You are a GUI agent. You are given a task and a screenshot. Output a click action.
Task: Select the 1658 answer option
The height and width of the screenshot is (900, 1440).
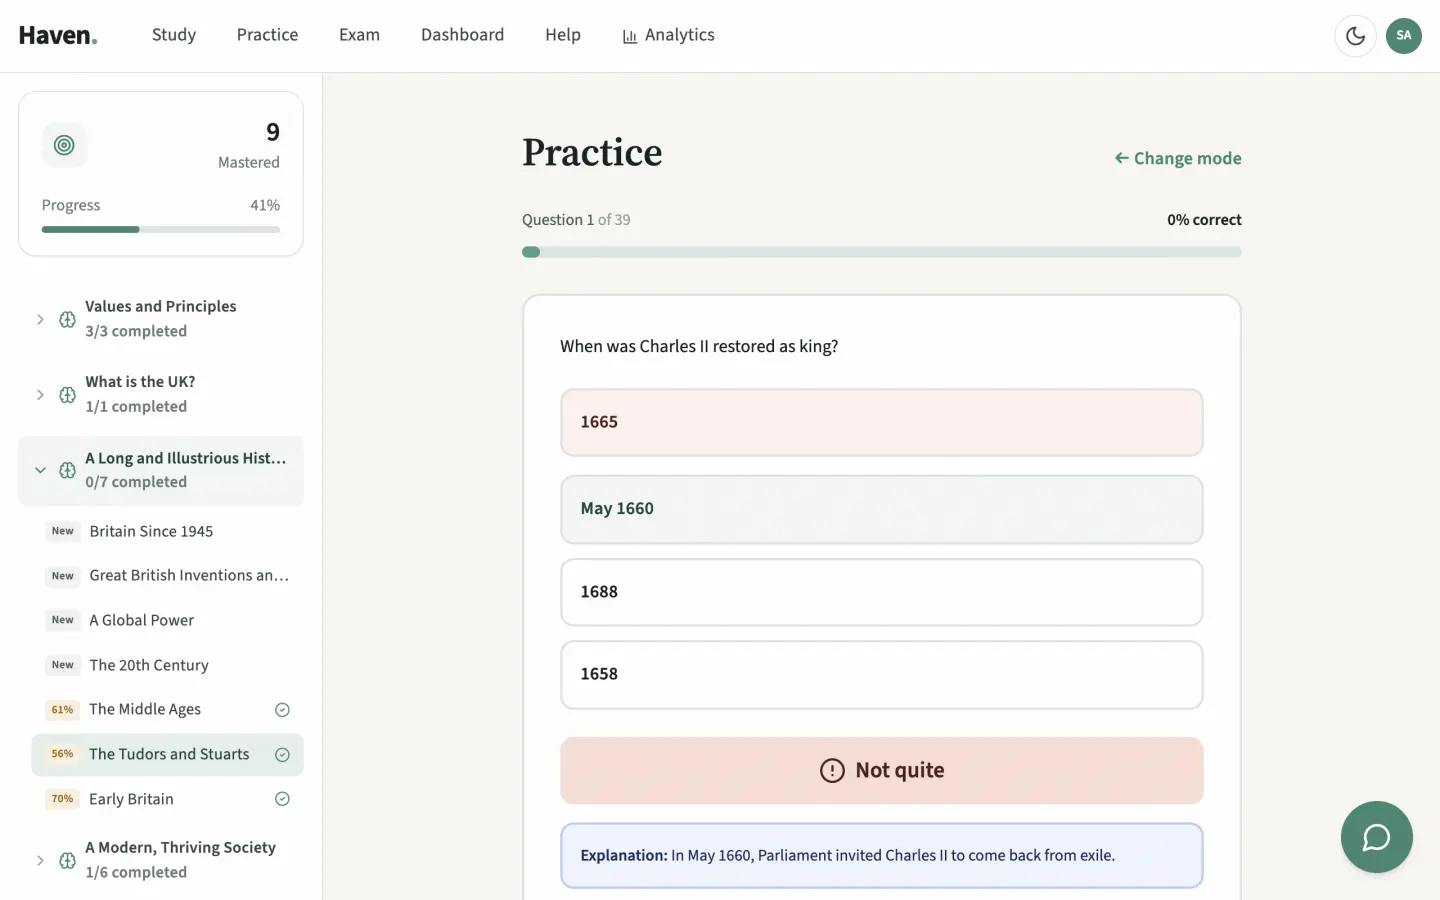click(x=881, y=675)
